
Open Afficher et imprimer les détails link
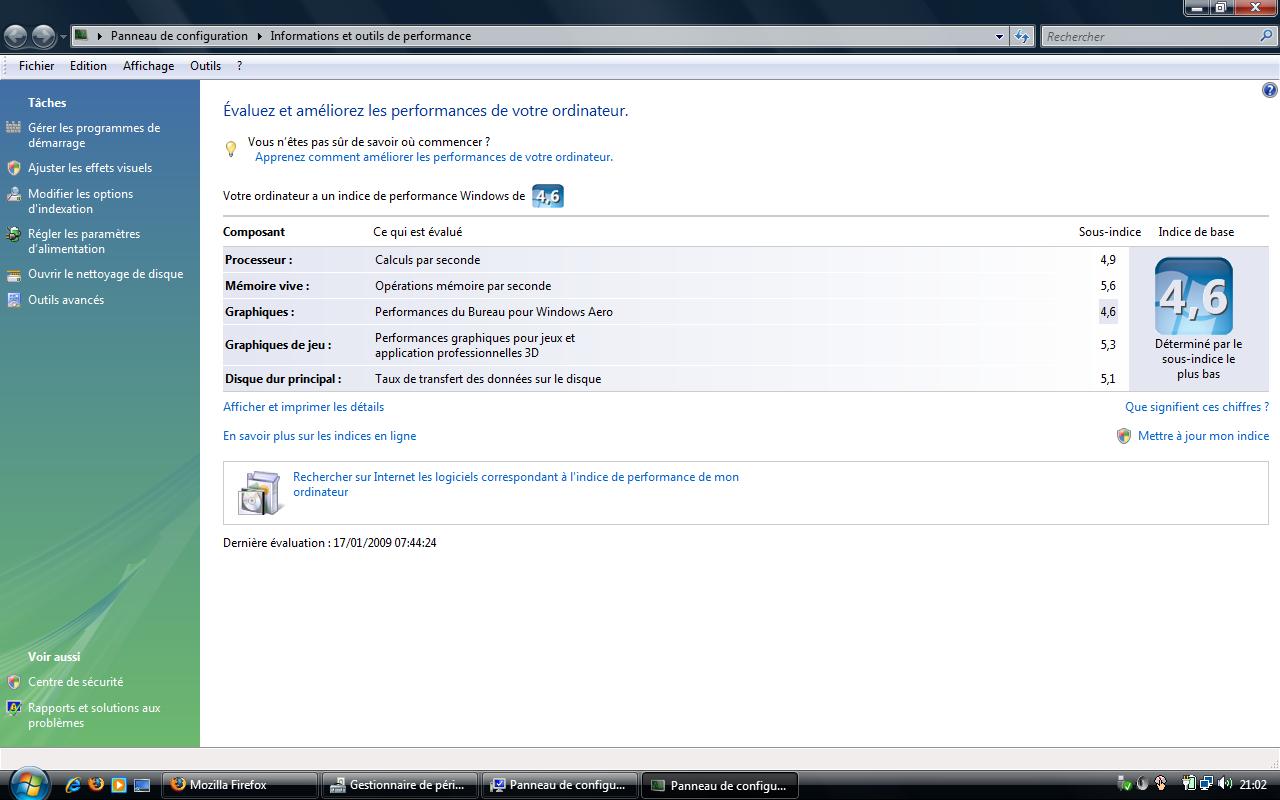pos(303,407)
